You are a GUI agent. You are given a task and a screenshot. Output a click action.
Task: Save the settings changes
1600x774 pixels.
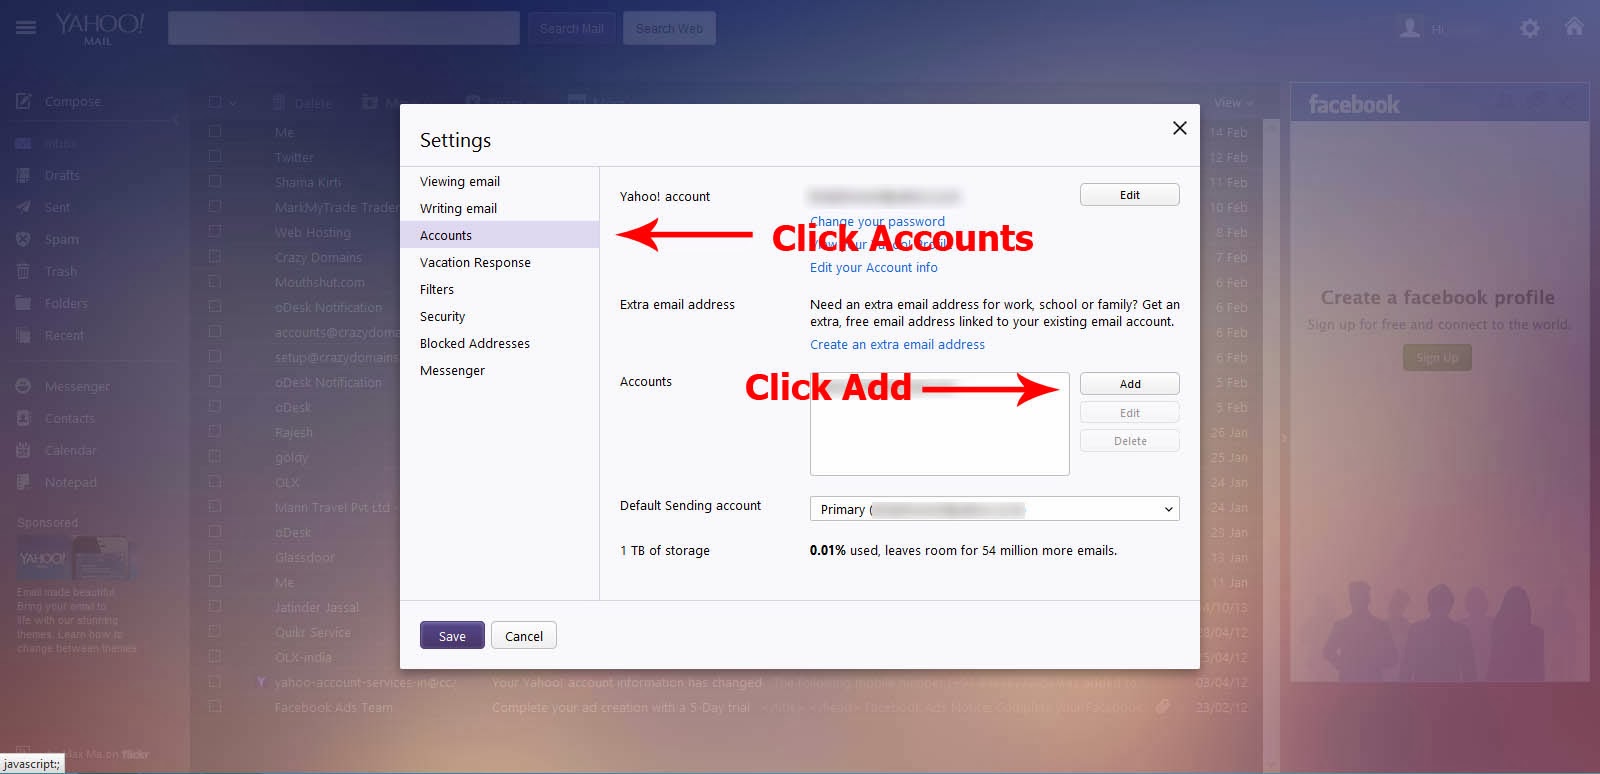click(x=452, y=636)
